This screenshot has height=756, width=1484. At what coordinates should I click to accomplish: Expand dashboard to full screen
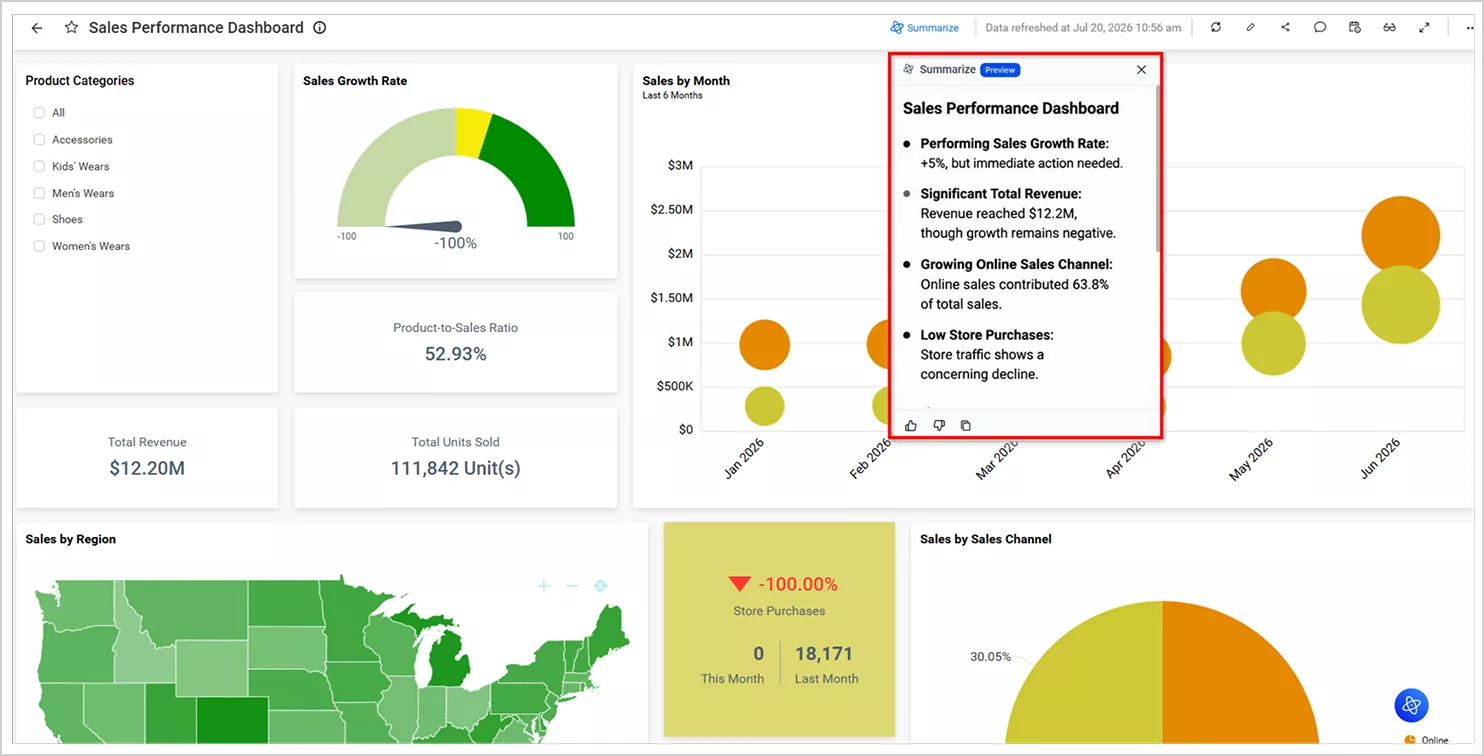tap(1424, 28)
